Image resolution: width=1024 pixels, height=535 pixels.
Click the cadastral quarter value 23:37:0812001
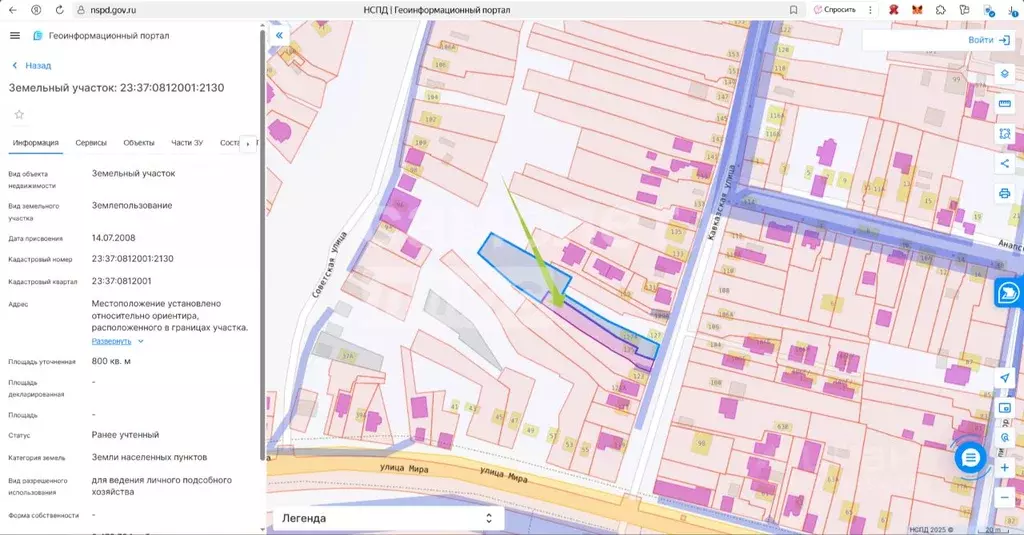pyautogui.click(x=121, y=281)
